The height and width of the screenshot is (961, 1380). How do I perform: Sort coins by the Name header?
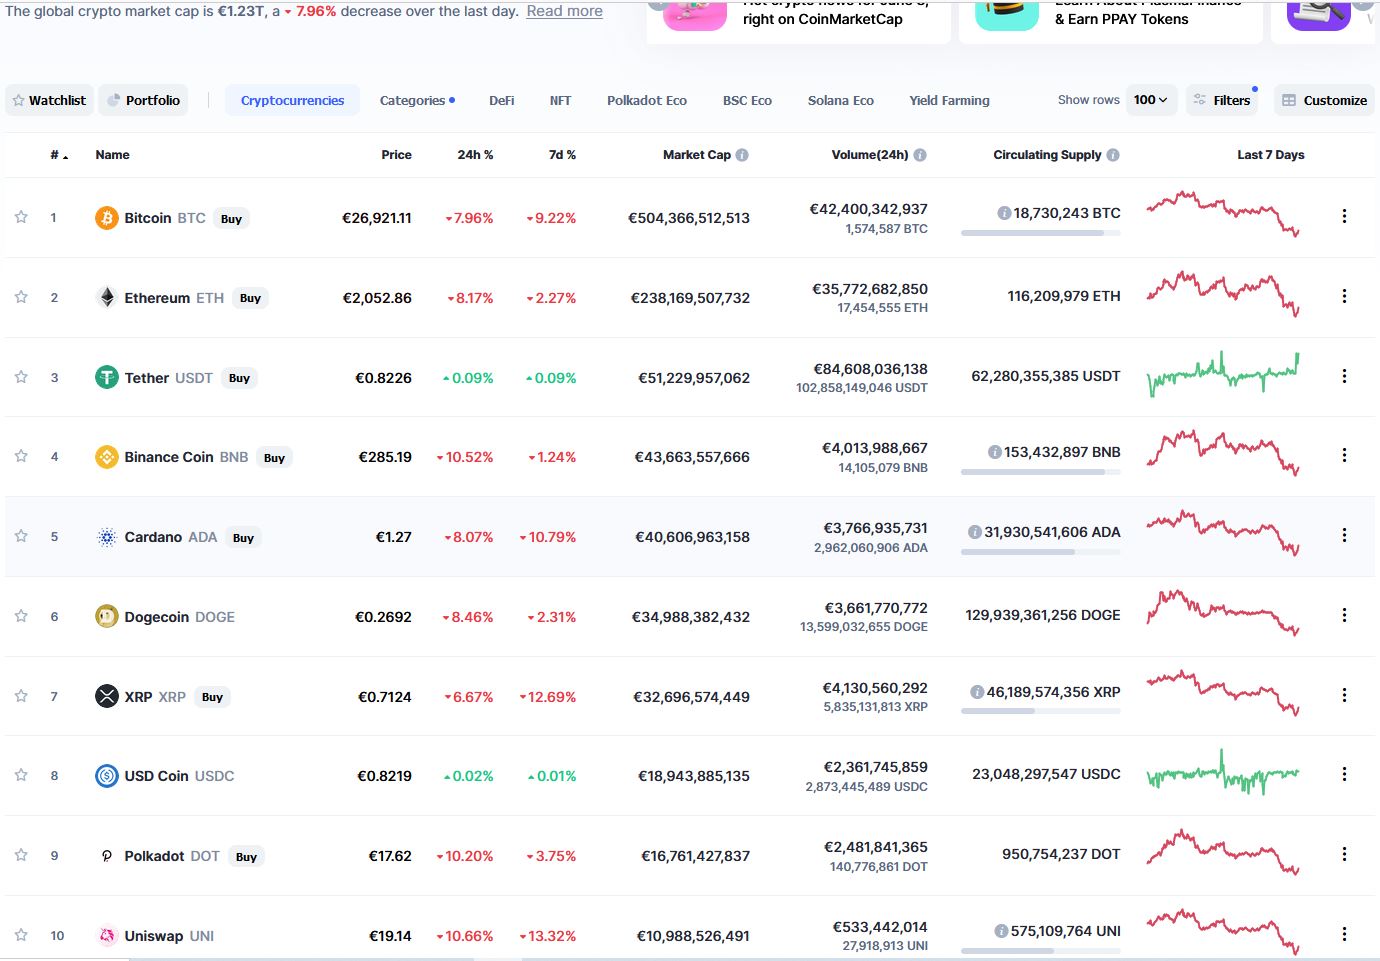pyautogui.click(x=112, y=155)
